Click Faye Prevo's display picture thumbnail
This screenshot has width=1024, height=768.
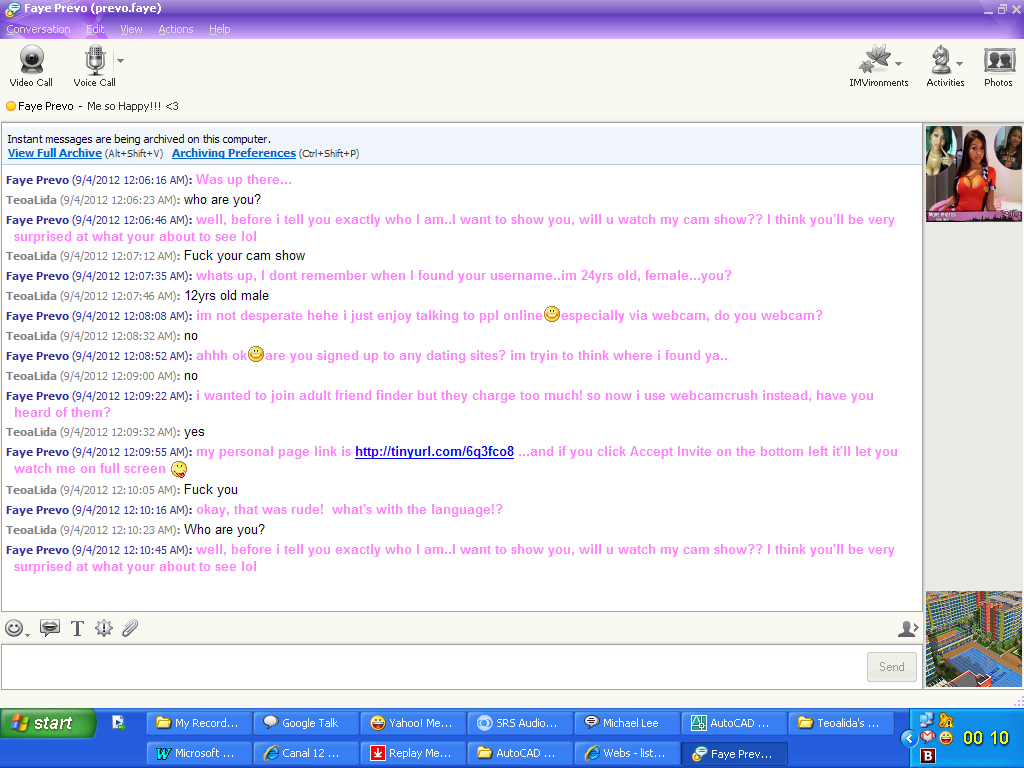[x=974, y=174]
